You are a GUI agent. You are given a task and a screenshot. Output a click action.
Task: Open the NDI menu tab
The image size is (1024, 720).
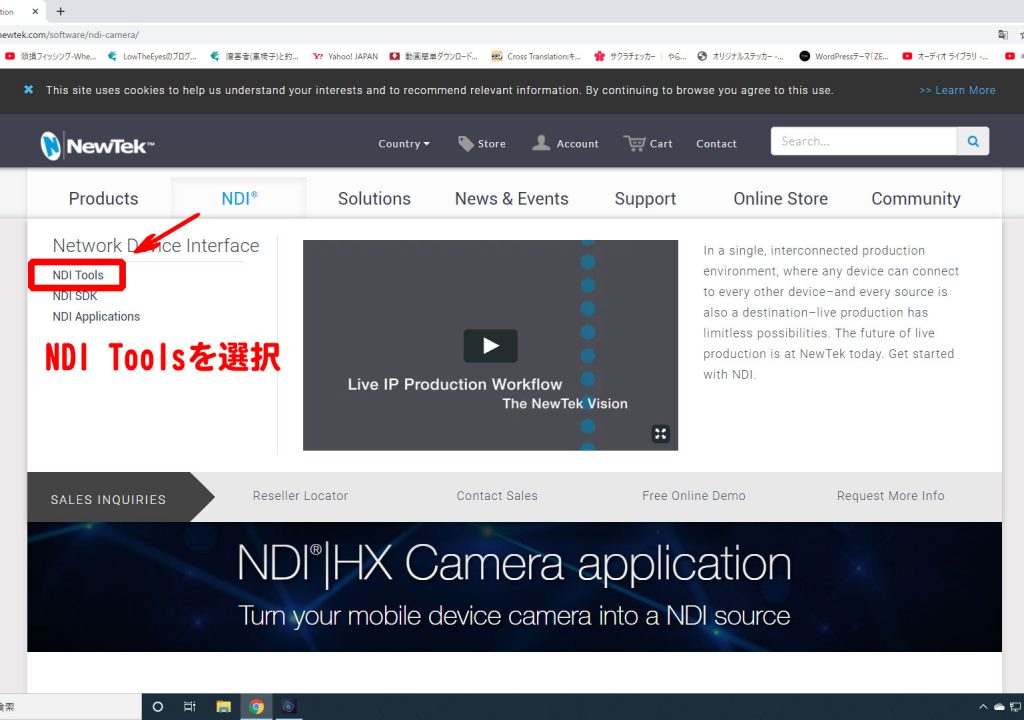coord(239,198)
